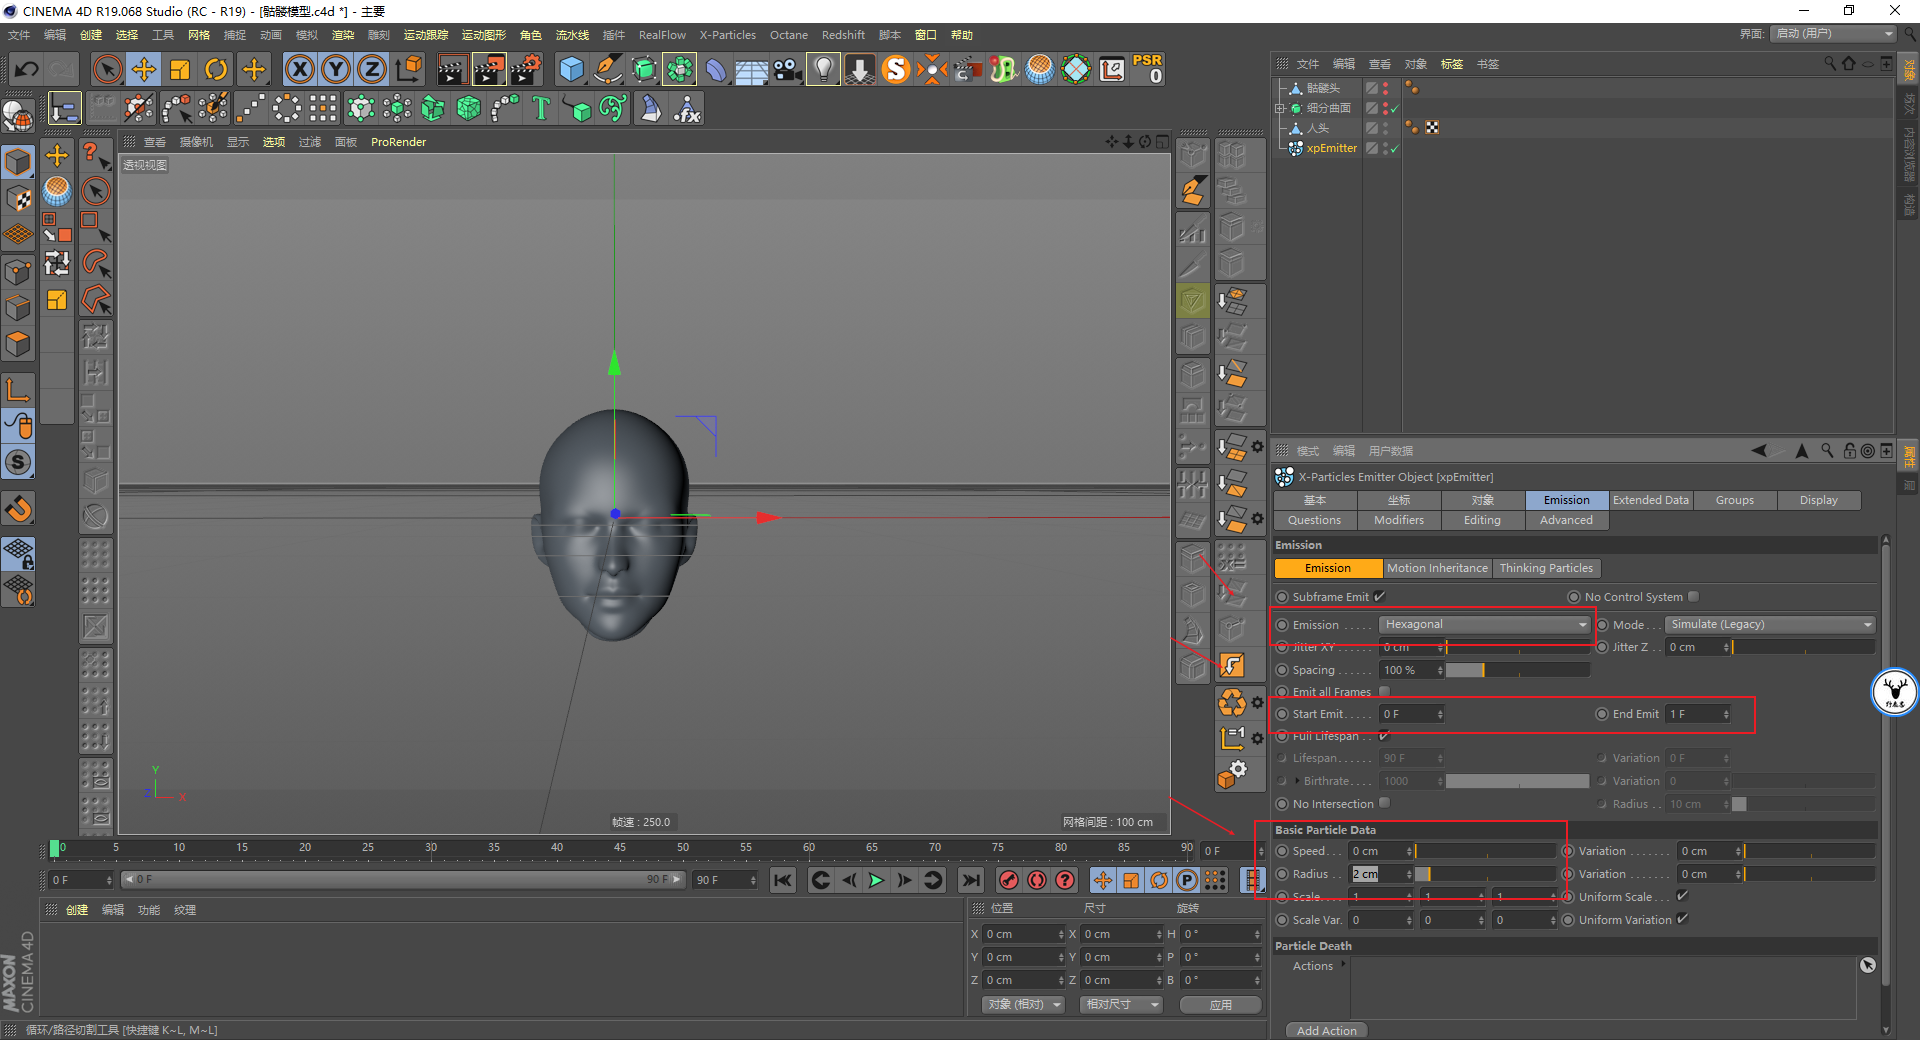Click the Undo arrow icon
1920x1040 pixels.
click(x=27, y=69)
